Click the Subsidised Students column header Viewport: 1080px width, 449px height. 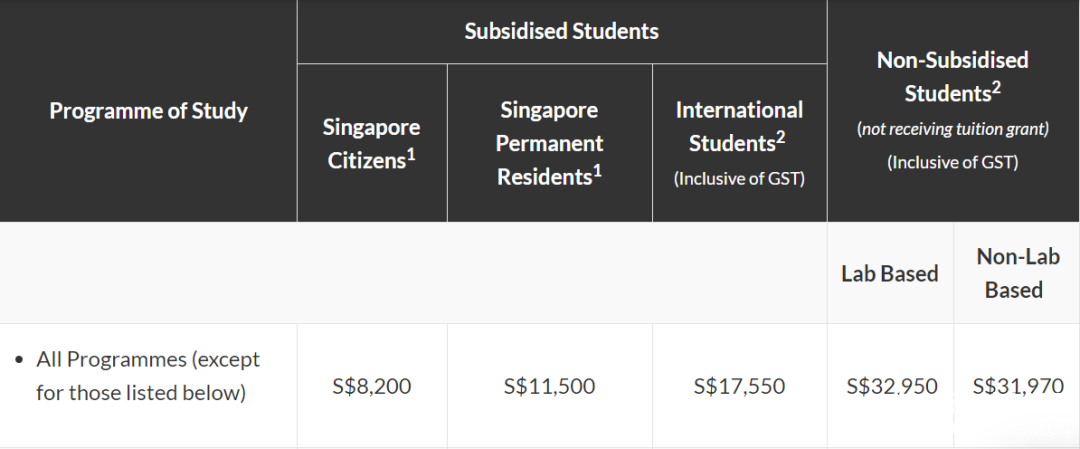[561, 31]
